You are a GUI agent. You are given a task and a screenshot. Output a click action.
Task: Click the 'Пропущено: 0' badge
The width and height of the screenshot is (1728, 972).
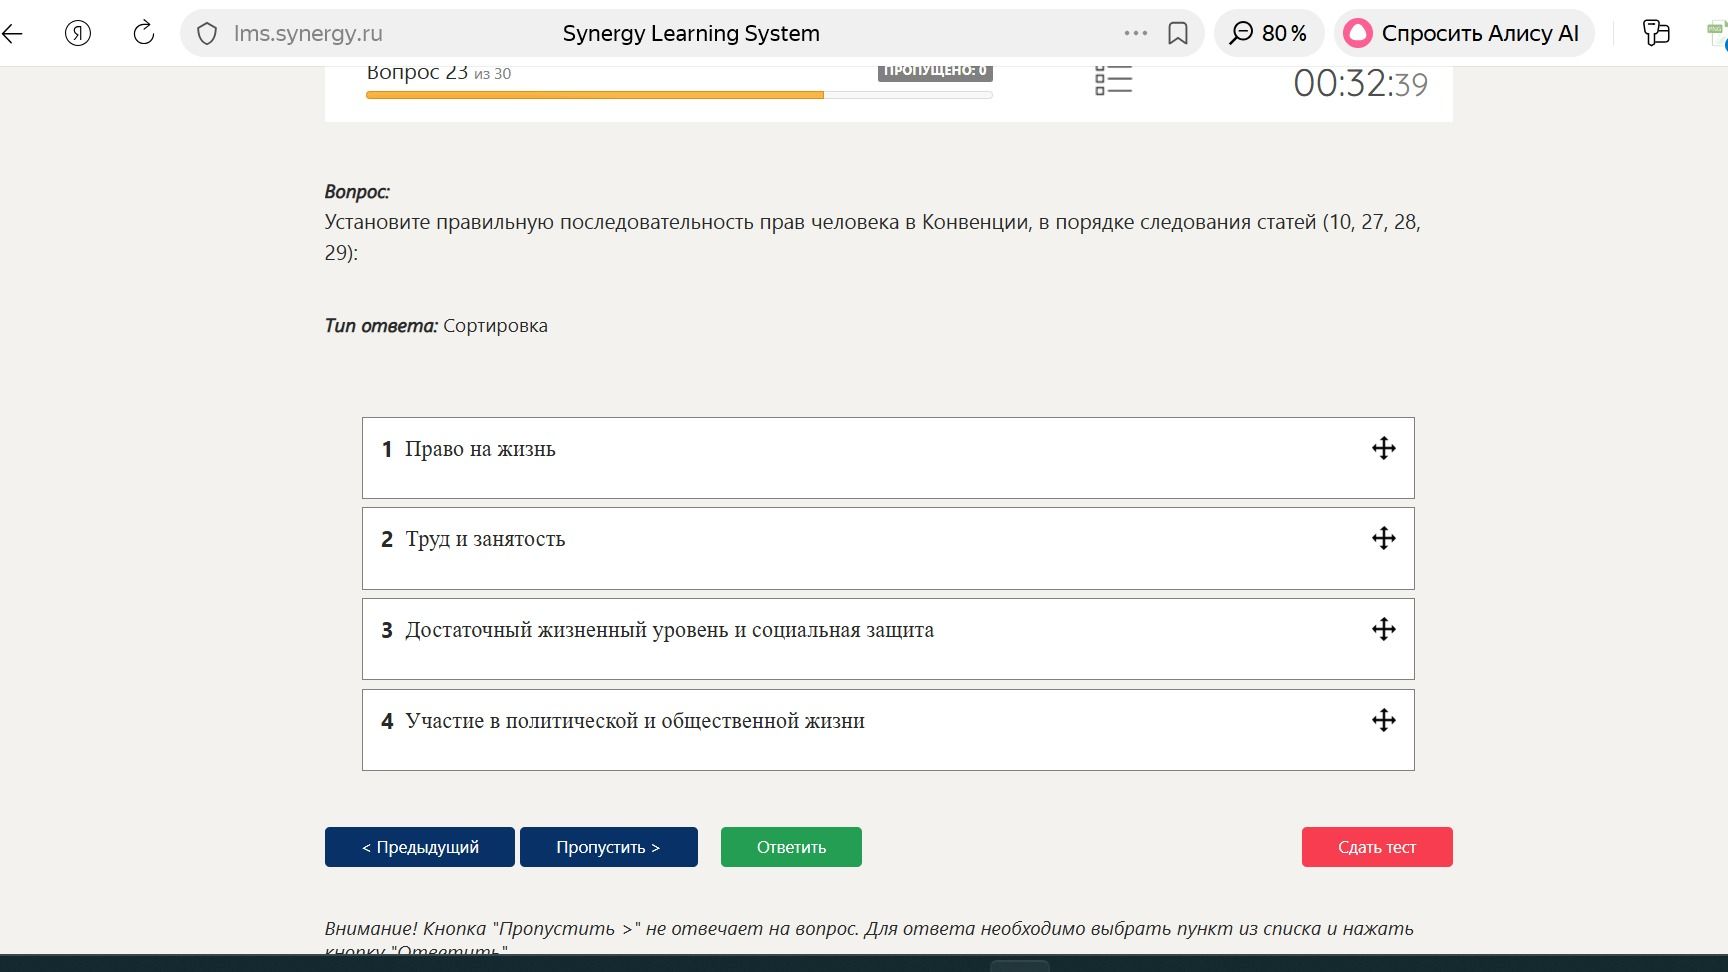tap(935, 72)
